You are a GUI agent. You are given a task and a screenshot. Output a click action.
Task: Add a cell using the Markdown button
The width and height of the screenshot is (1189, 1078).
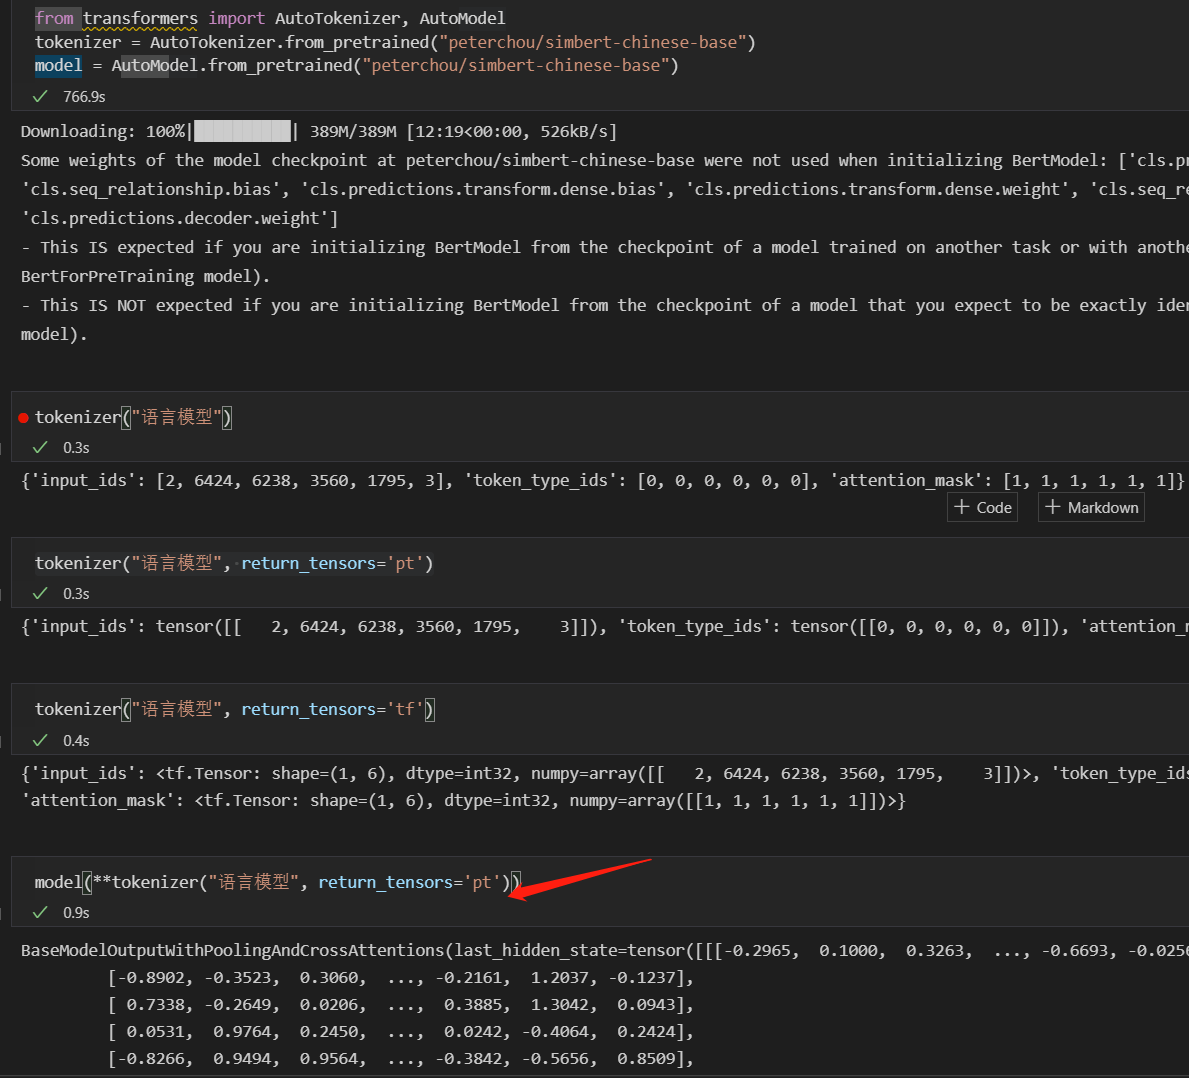pos(1091,507)
